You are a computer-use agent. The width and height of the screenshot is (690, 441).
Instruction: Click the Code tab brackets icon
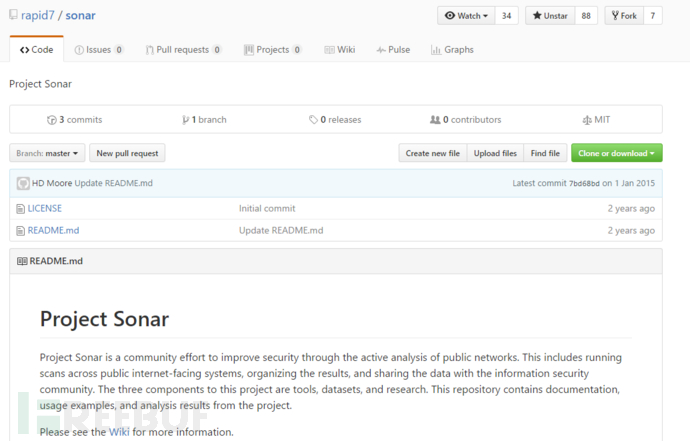[x=25, y=50]
